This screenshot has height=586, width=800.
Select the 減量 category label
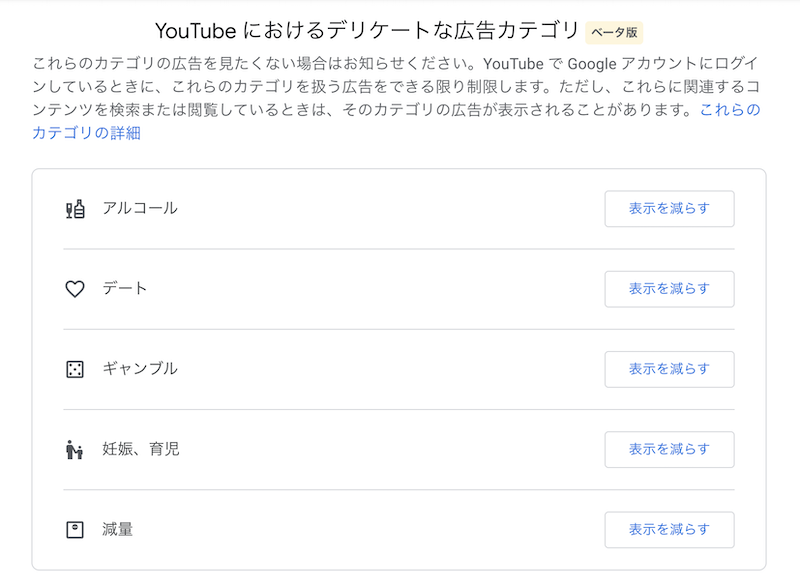pyautogui.click(x=117, y=529)
